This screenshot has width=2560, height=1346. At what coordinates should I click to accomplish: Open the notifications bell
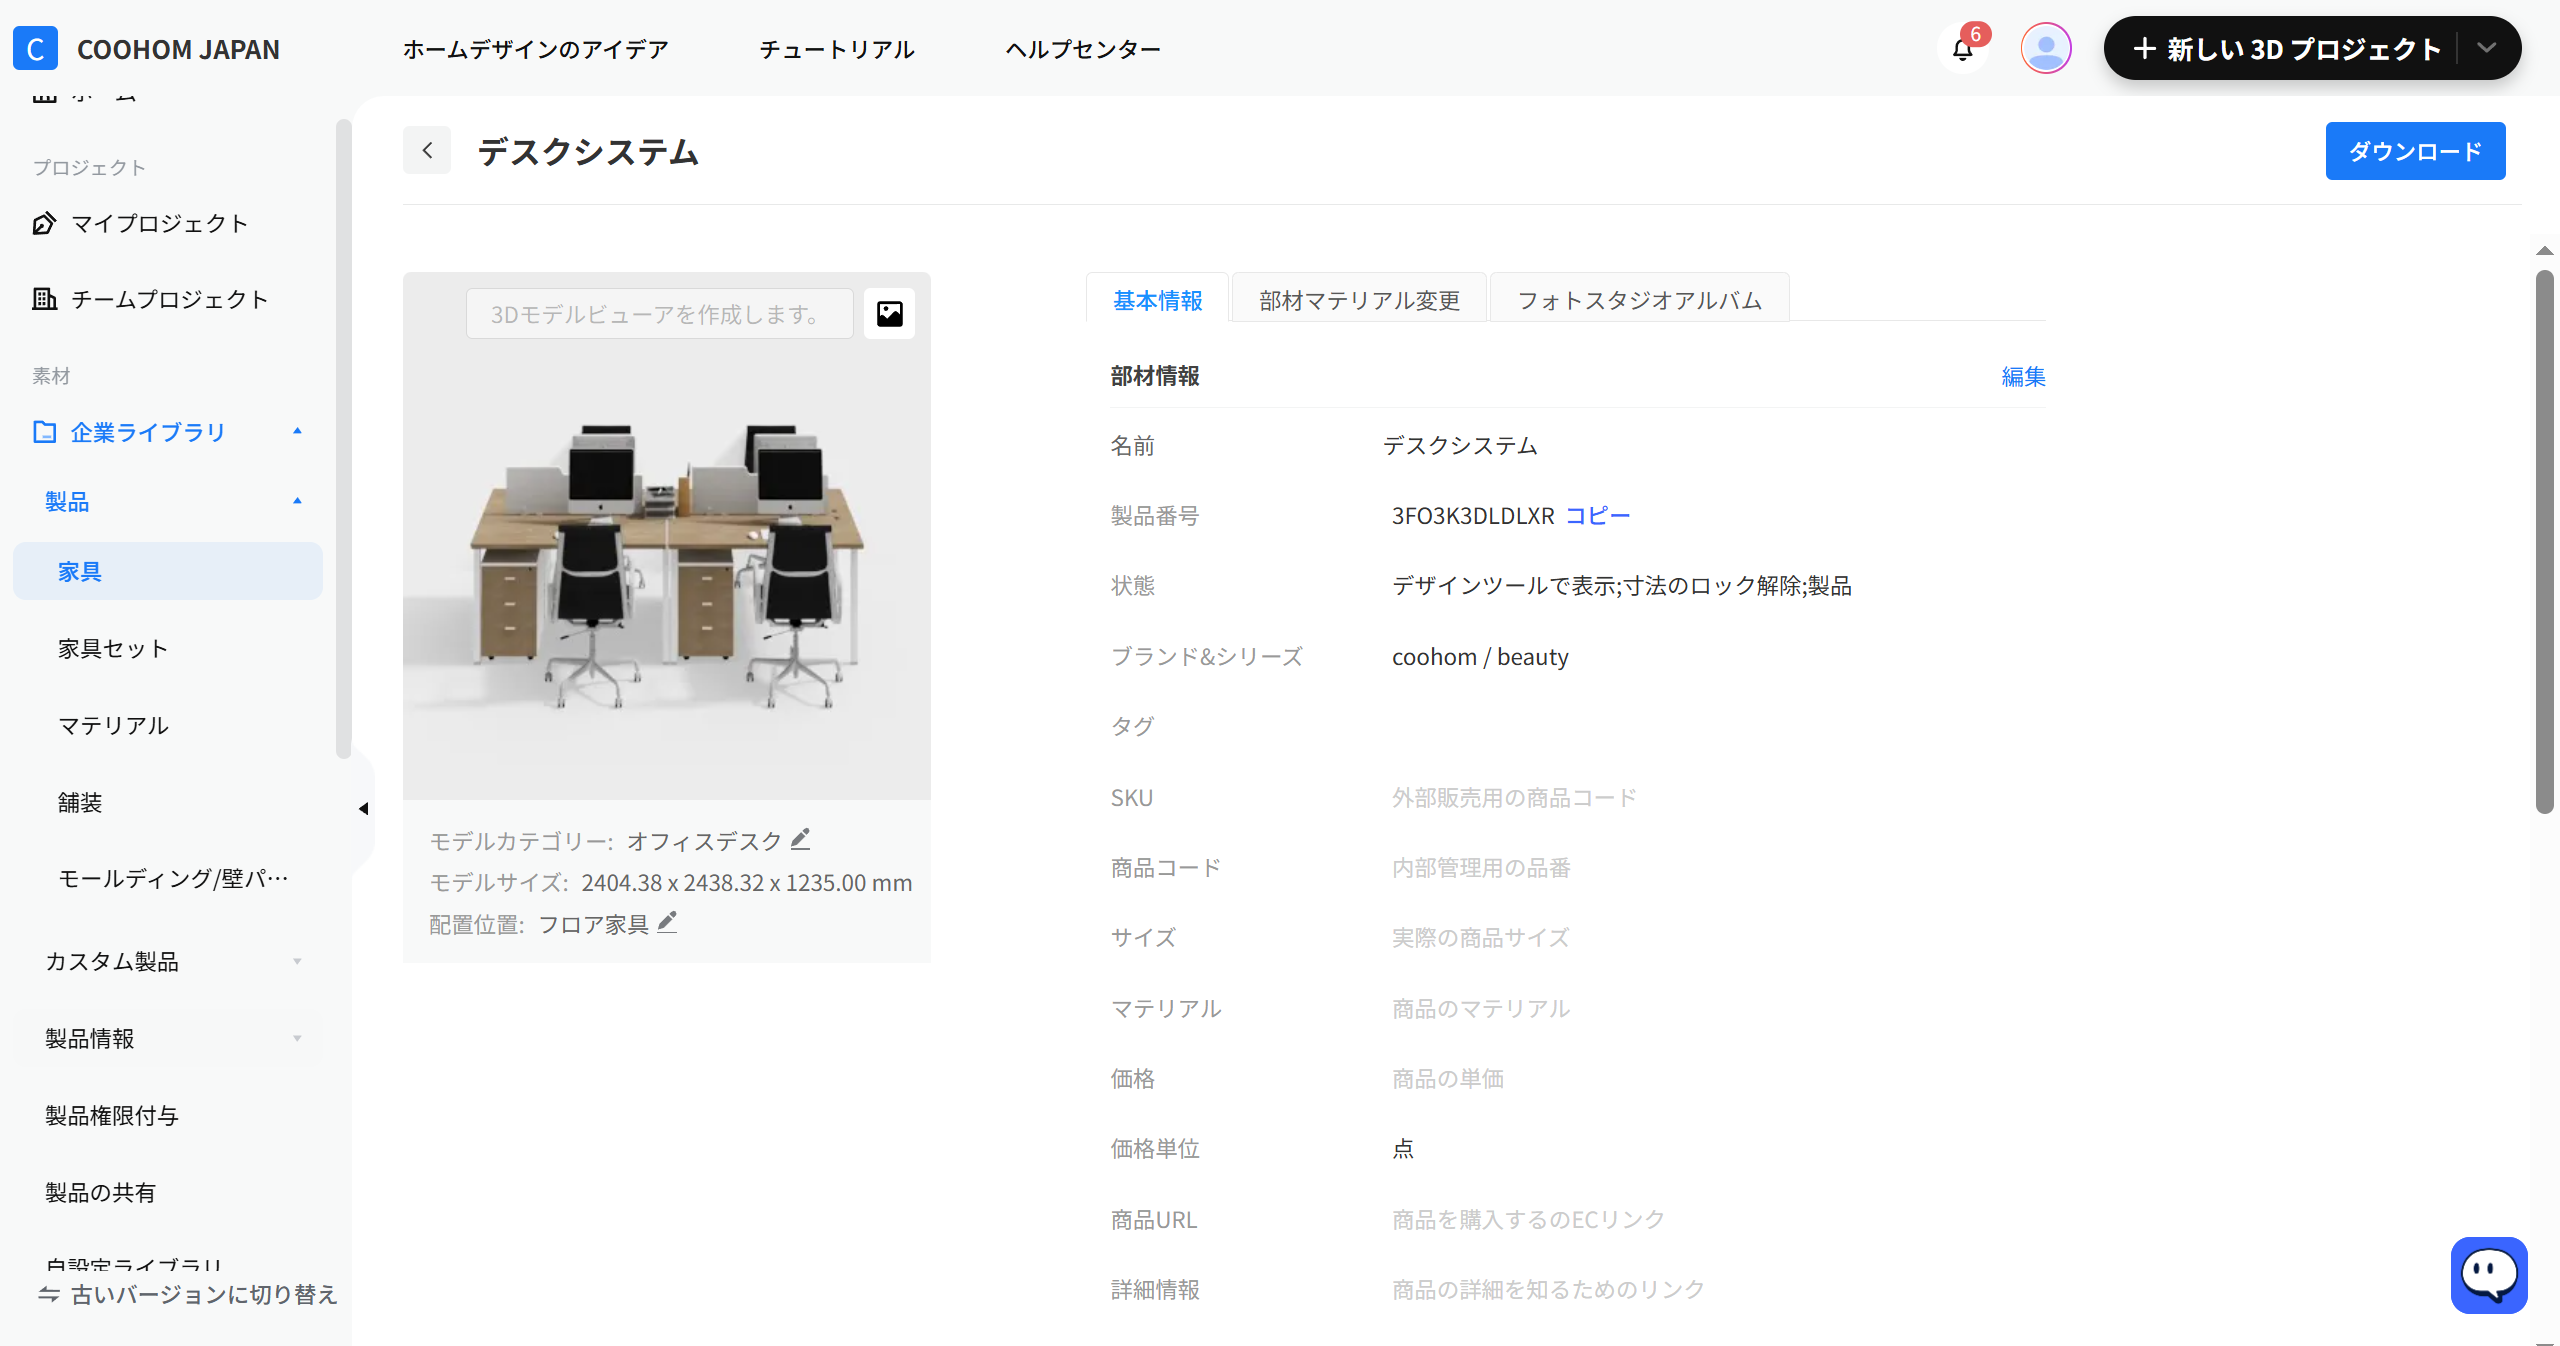pyautogui.click(x=1962, y=49)
